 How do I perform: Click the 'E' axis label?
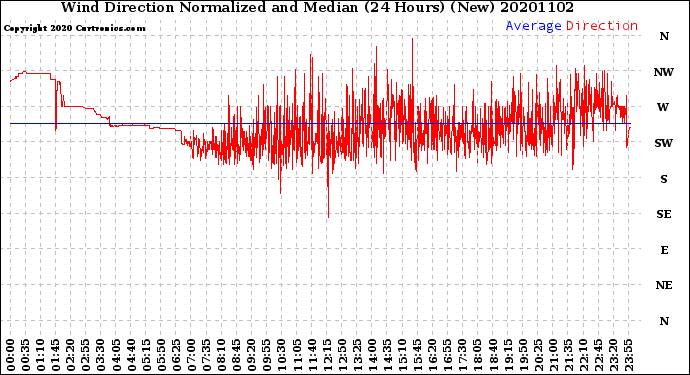pos(664,250)
